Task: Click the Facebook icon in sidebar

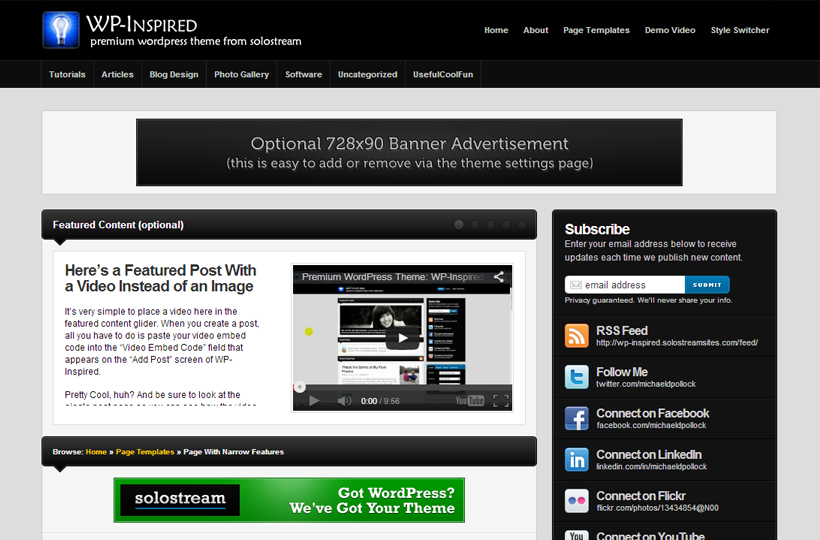Action: coord(576,418)
